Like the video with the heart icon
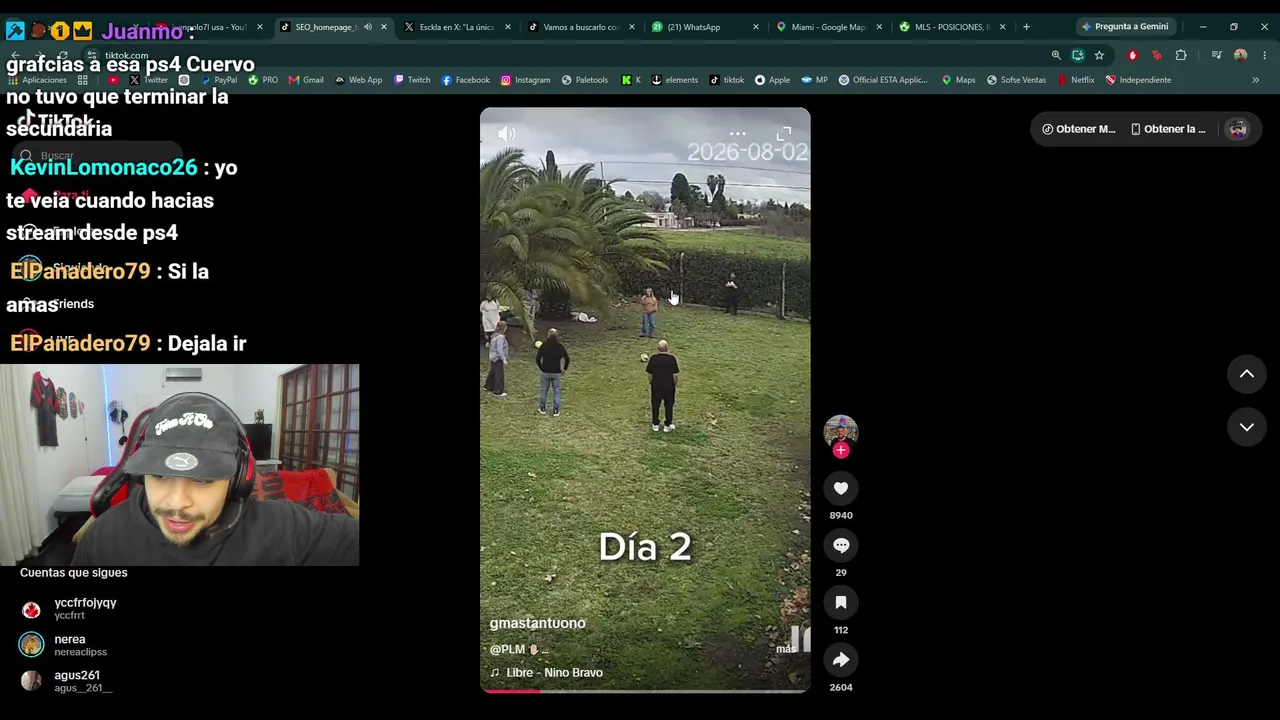1280x720 pixels. [841, 488]
